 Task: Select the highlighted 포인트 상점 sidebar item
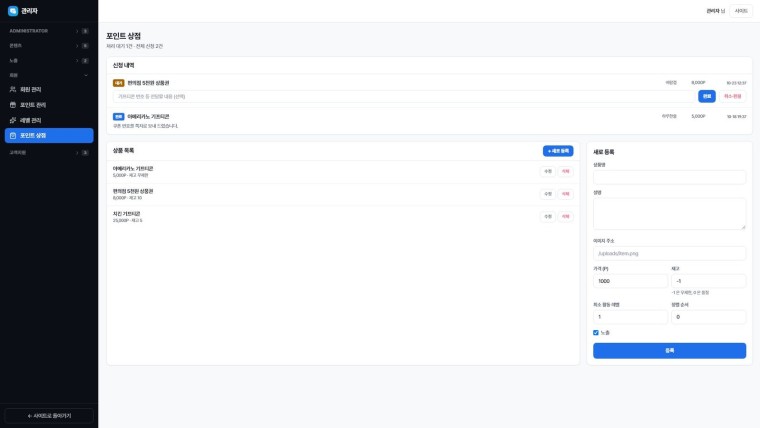pyautogui.click(x=49, y=136)
